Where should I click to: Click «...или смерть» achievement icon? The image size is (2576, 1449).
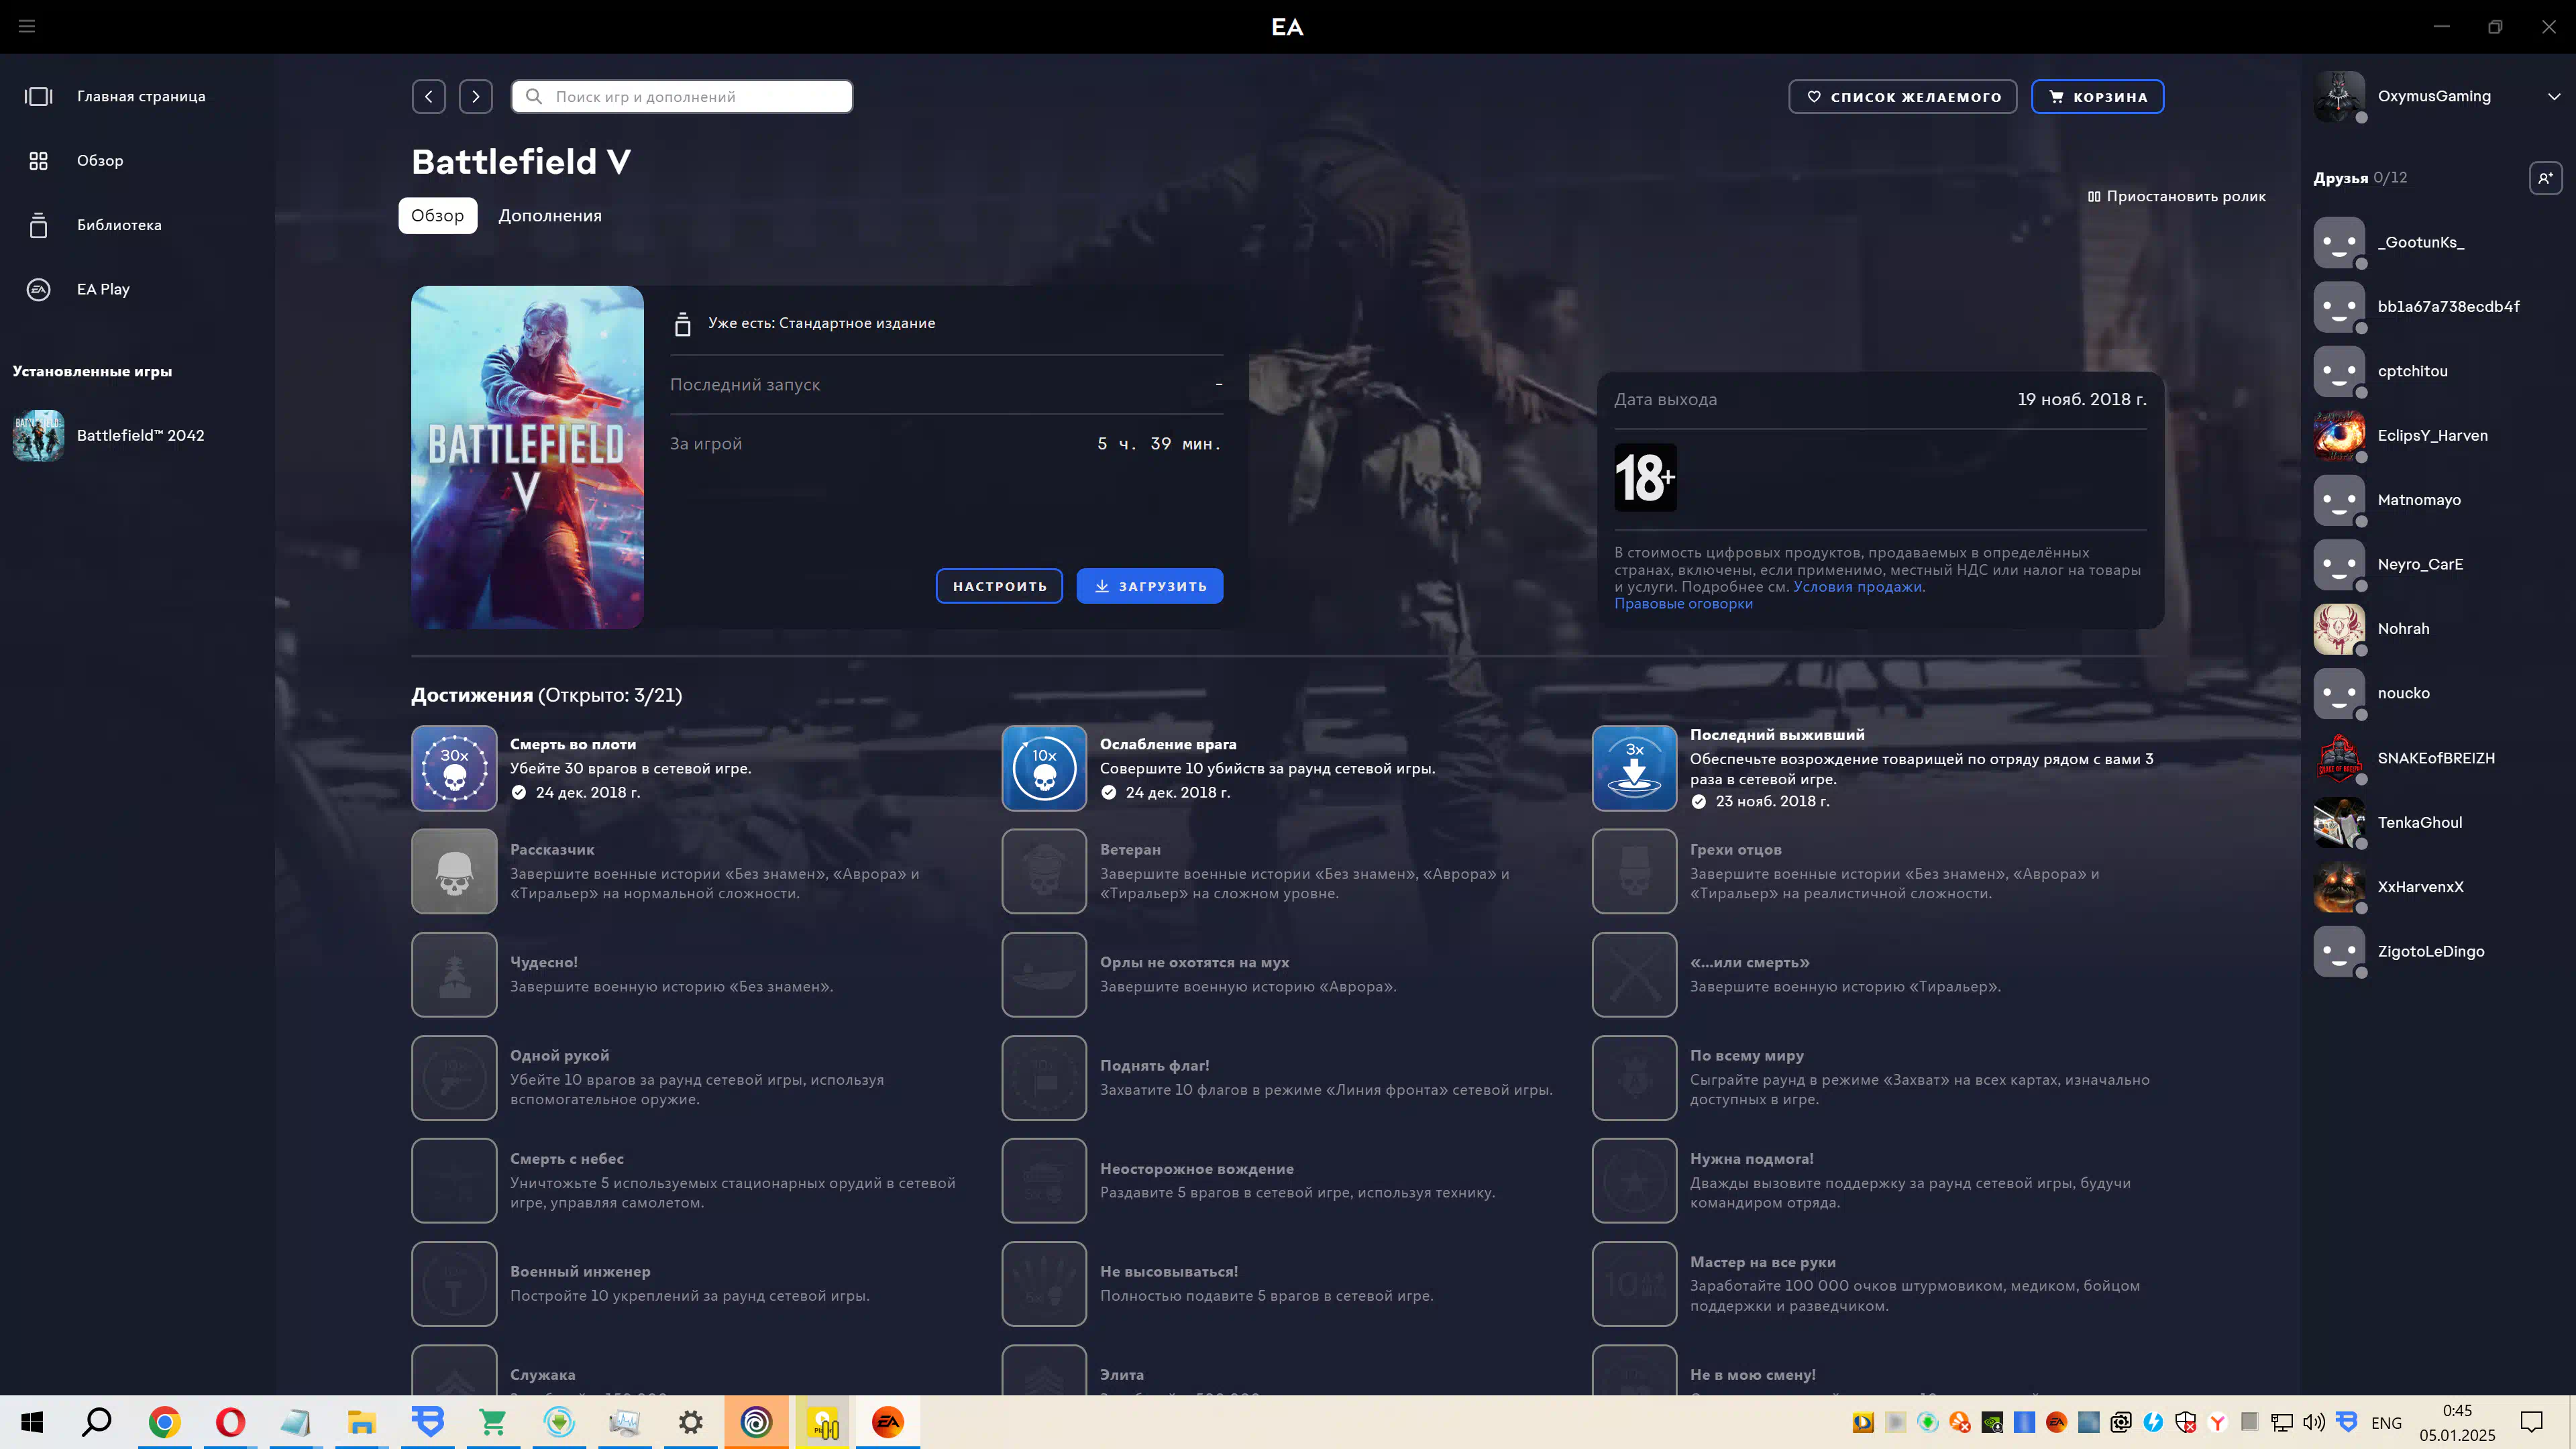pyautogui.click(x=1634, y=975)
